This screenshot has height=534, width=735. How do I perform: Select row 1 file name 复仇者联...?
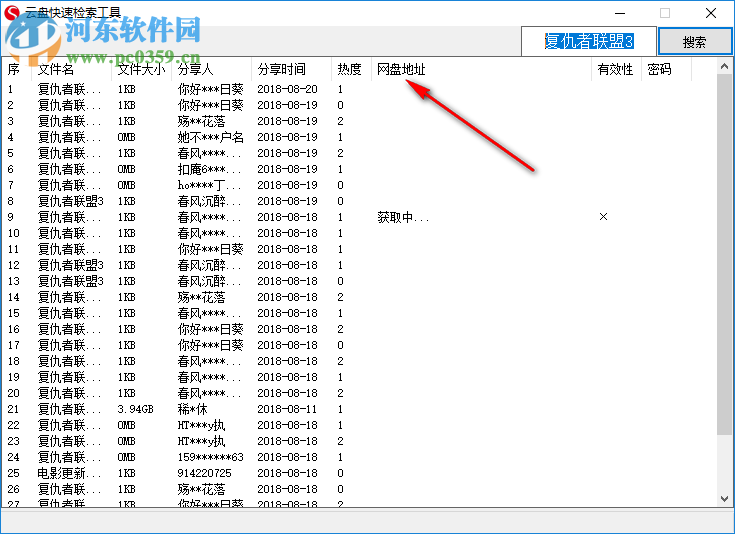[69, 89]
